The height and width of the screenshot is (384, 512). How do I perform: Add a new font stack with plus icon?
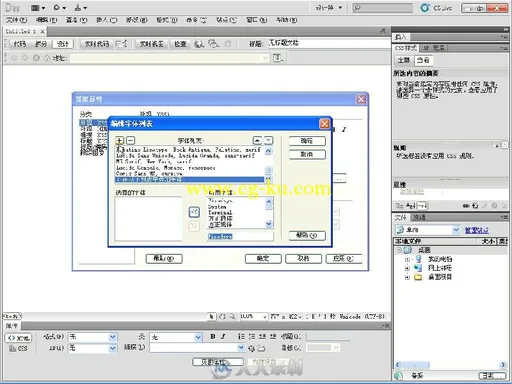tap(119, 140)
